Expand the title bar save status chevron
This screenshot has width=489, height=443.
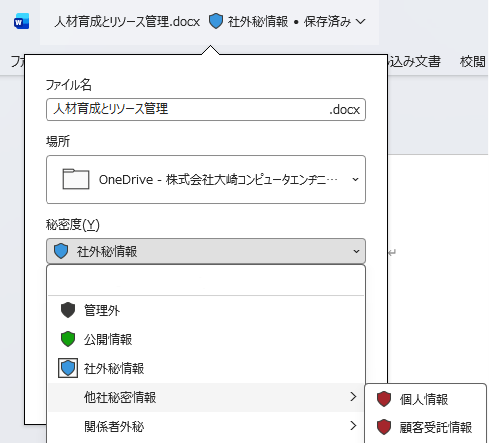pyautogui.click(x=360, y=22)
